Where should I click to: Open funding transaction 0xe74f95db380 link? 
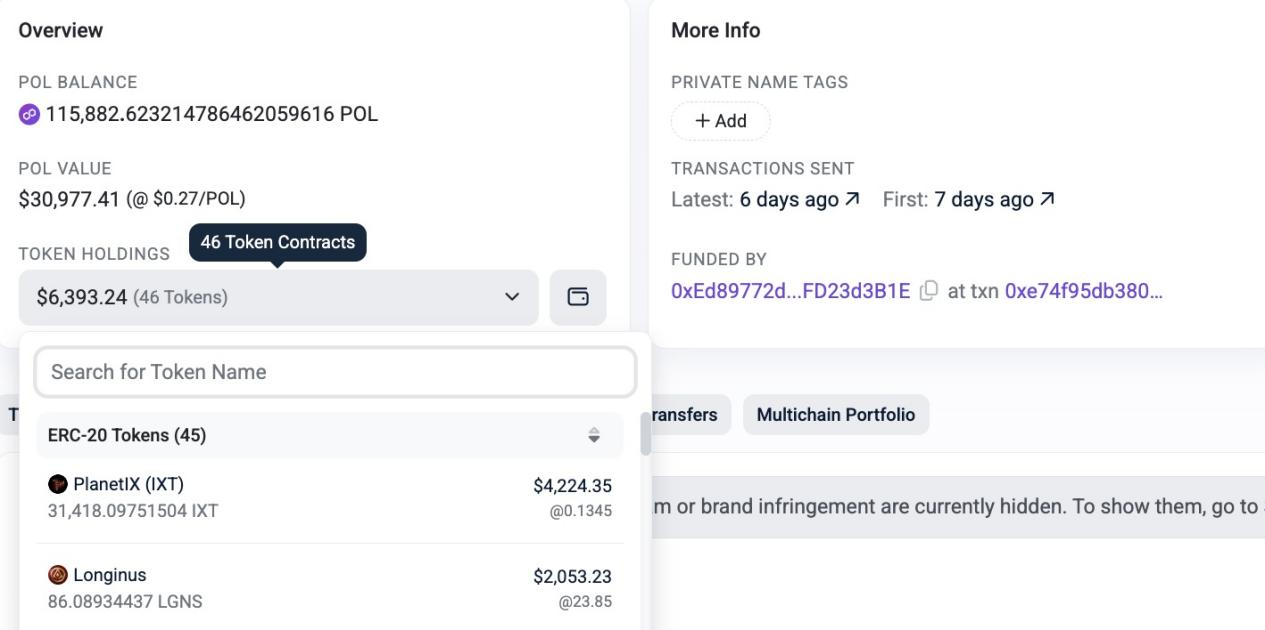click(1083, 292)
